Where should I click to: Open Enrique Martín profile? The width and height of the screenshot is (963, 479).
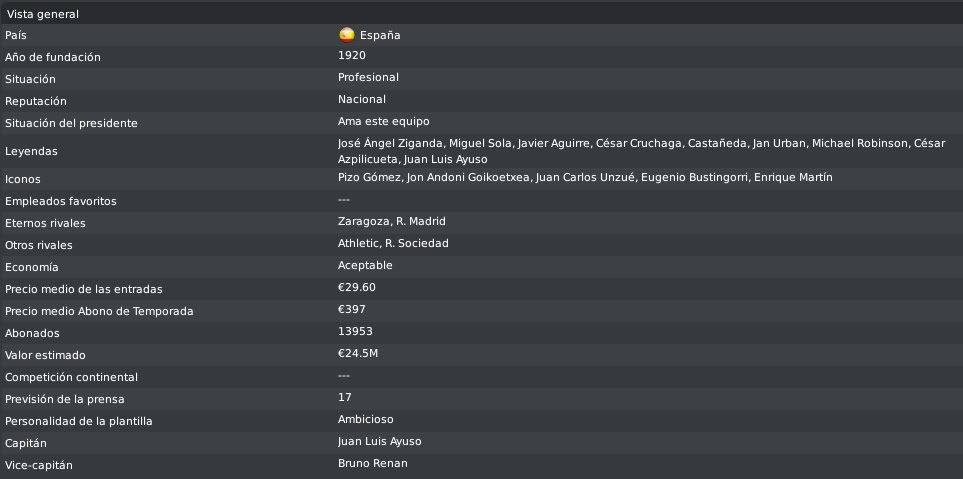tap(793, 177)
